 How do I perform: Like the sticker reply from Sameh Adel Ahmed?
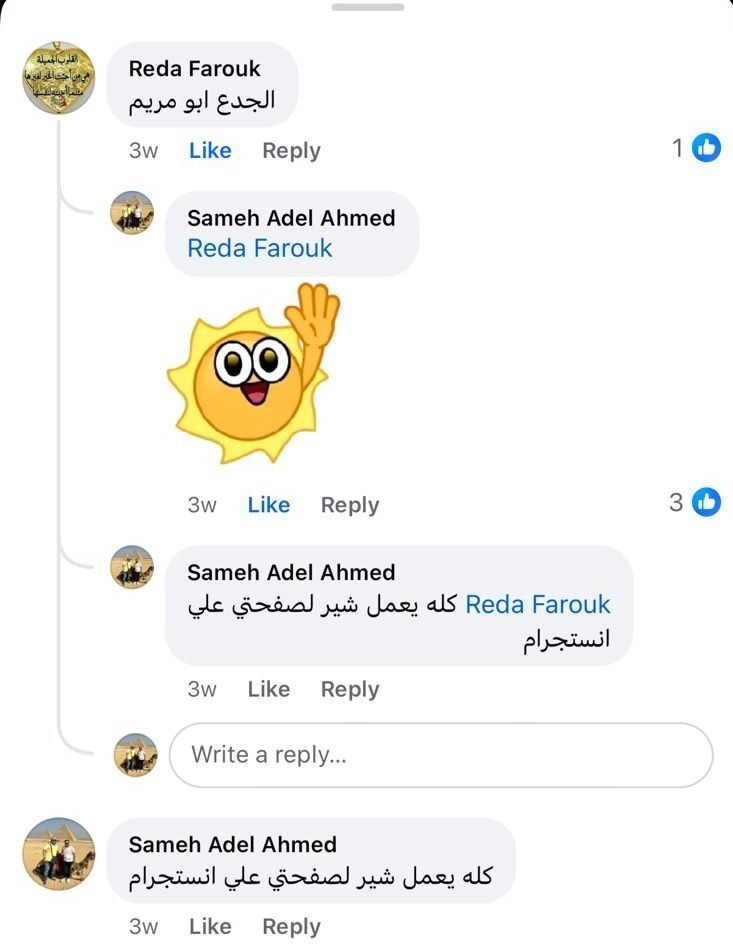click(268, 504)
